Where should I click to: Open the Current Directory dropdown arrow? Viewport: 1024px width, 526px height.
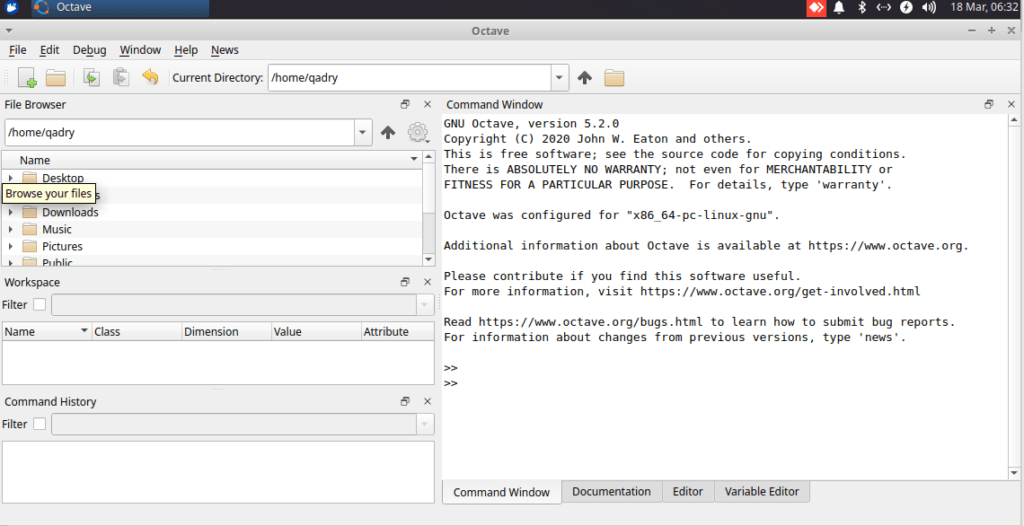(559, 78)
